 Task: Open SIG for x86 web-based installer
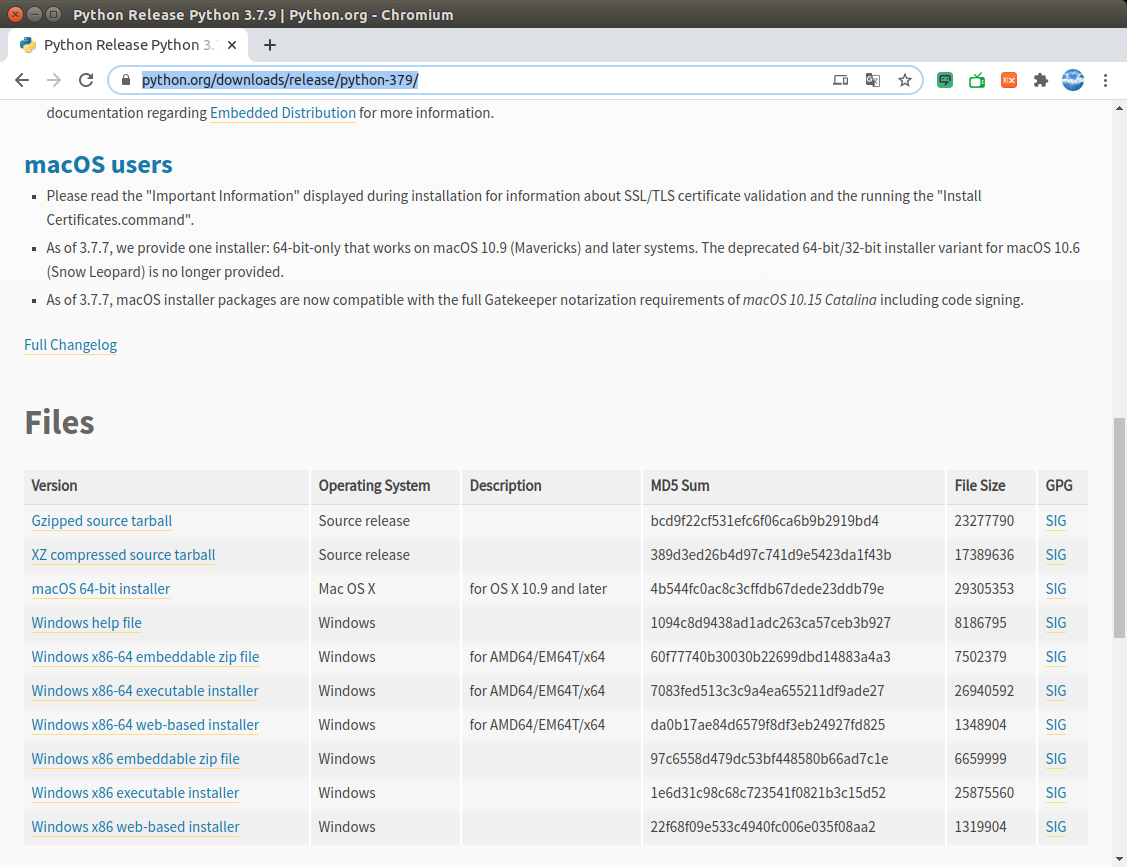(x=1056, y=827)
